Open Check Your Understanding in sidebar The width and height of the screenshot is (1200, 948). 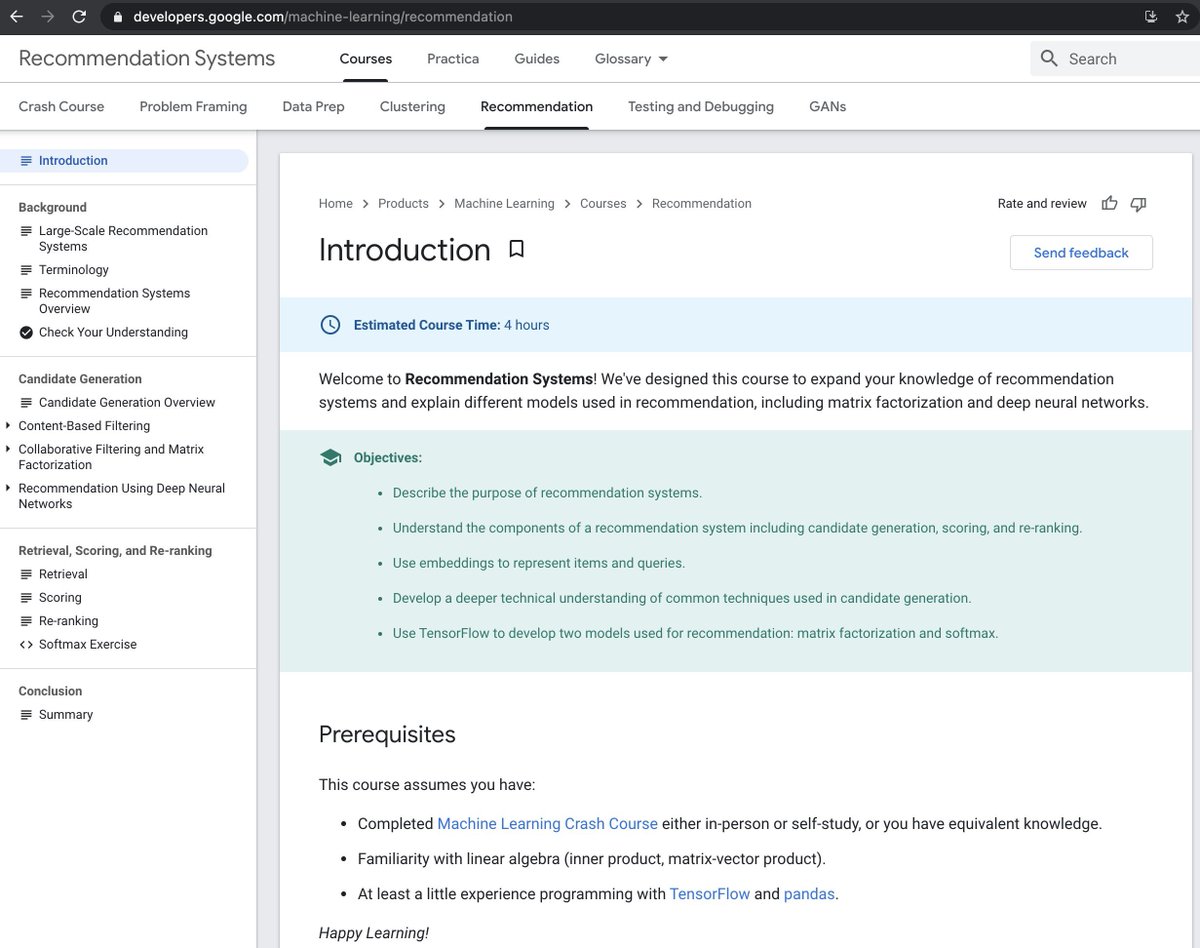113,332
